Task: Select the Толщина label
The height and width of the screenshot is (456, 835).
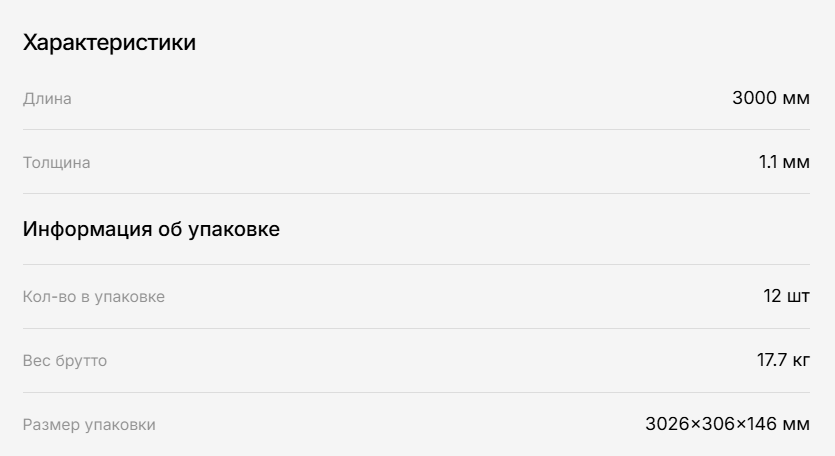Action: click(56, 162)
